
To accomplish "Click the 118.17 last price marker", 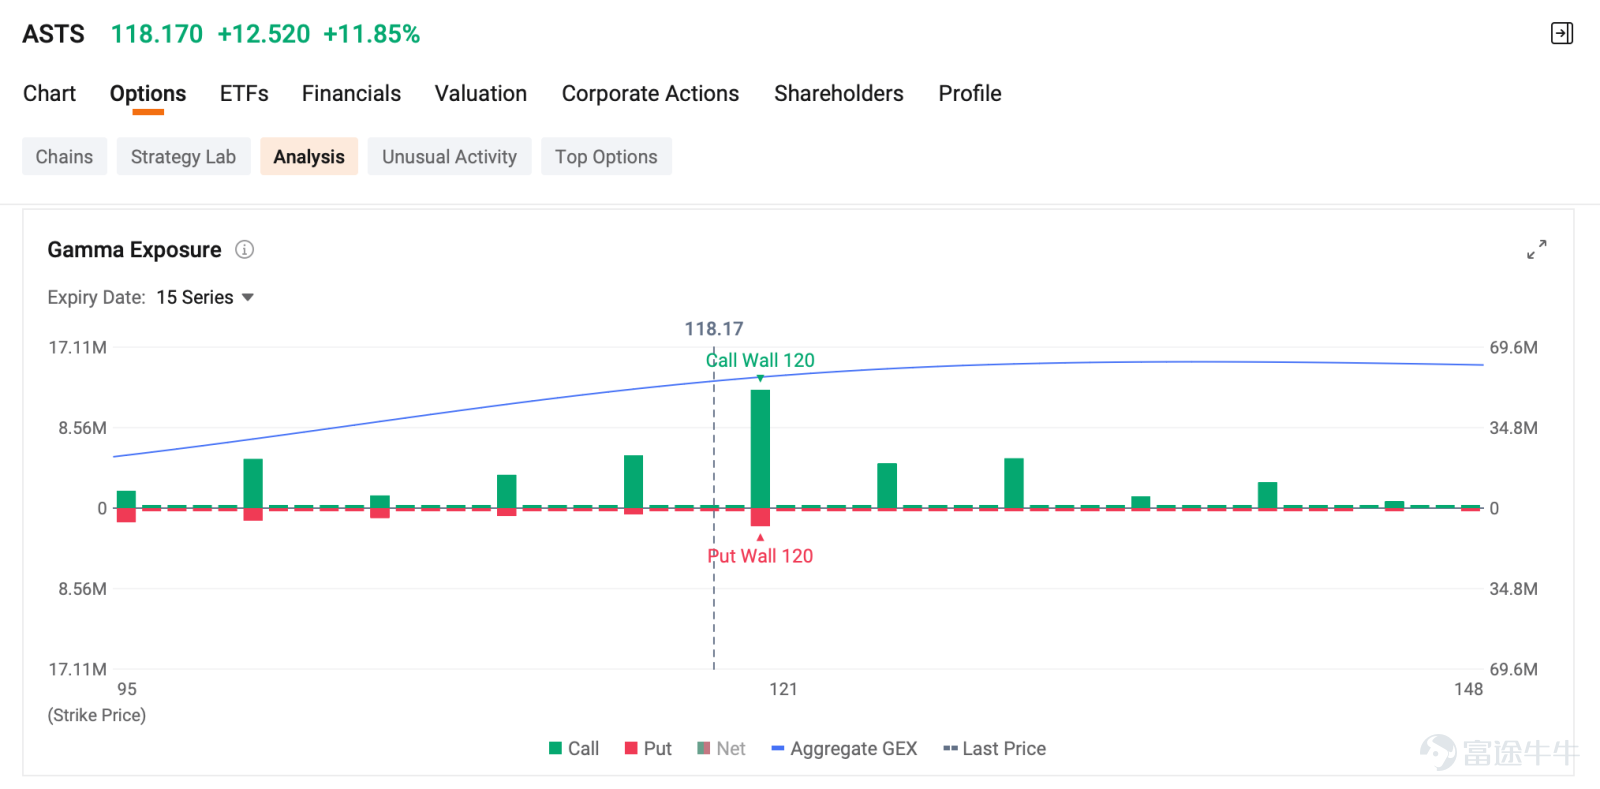I will (x=714, y=329).
